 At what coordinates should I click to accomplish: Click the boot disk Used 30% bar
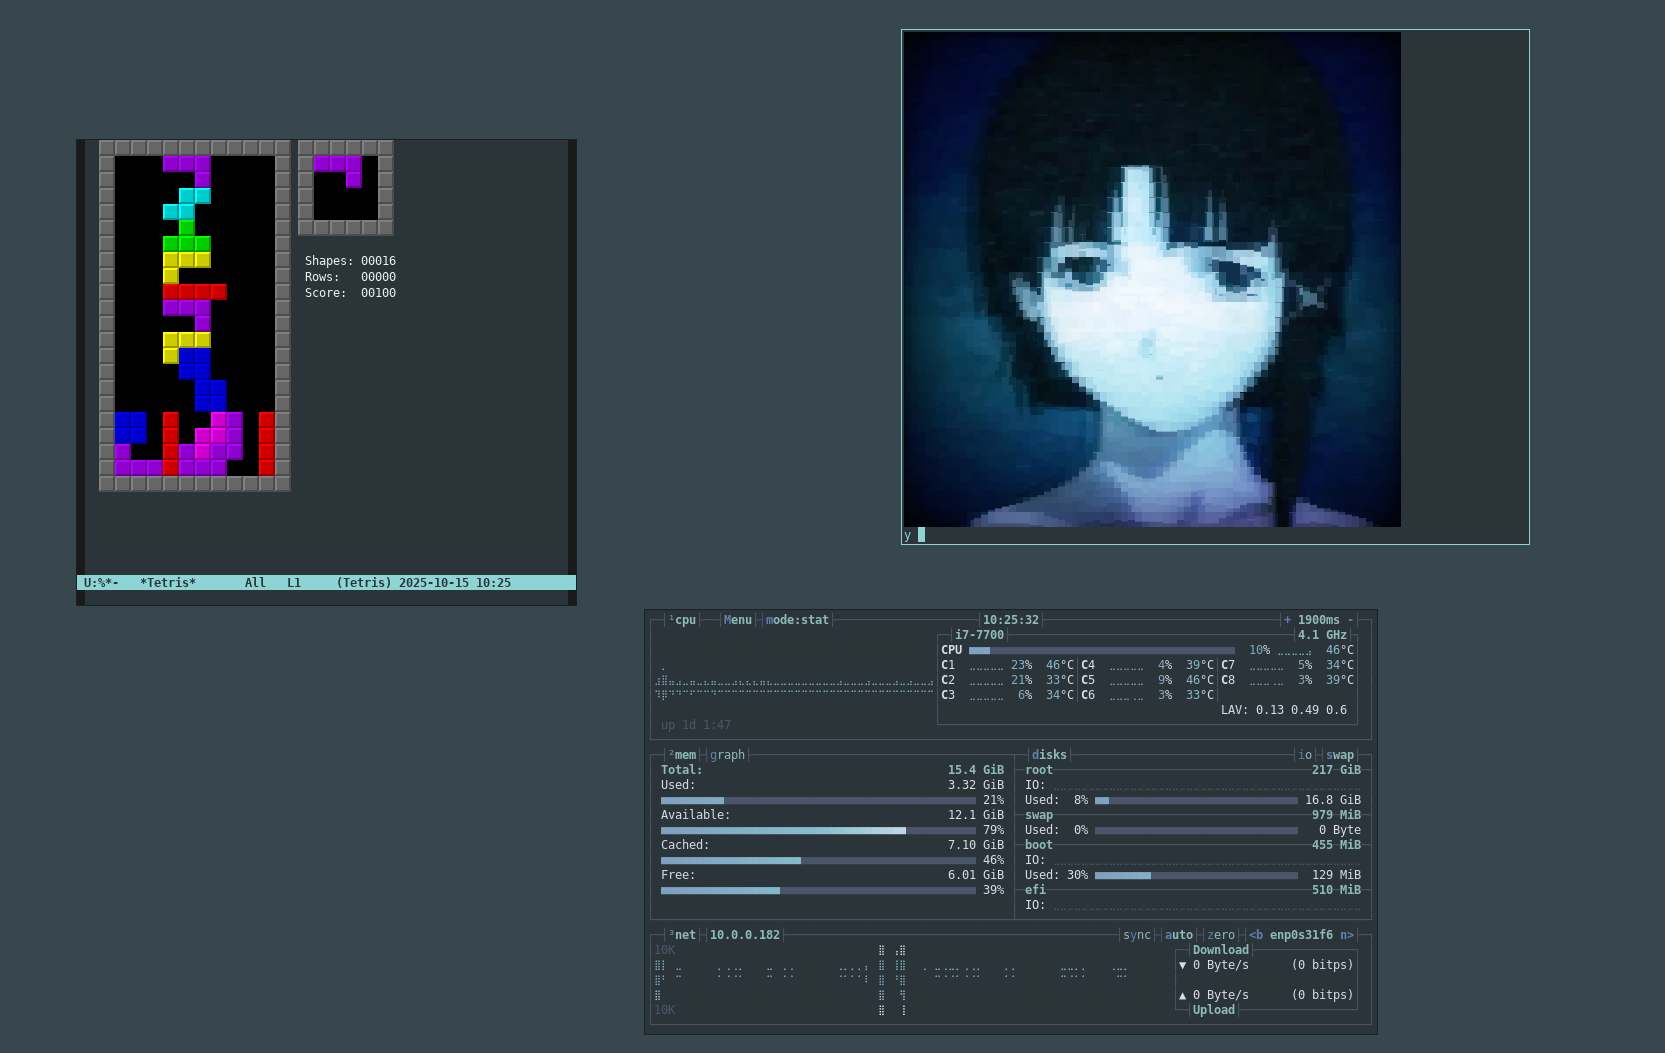pyautogui.click(x=1196, y=875)
